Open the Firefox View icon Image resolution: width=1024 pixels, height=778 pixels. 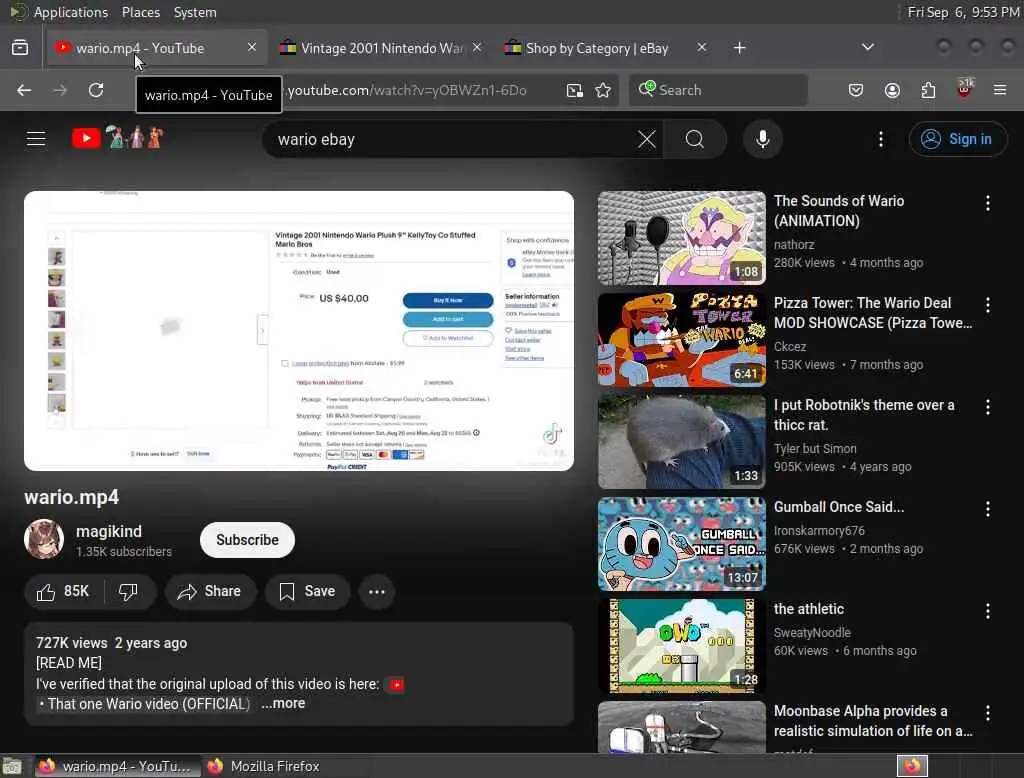pos(20,48)
